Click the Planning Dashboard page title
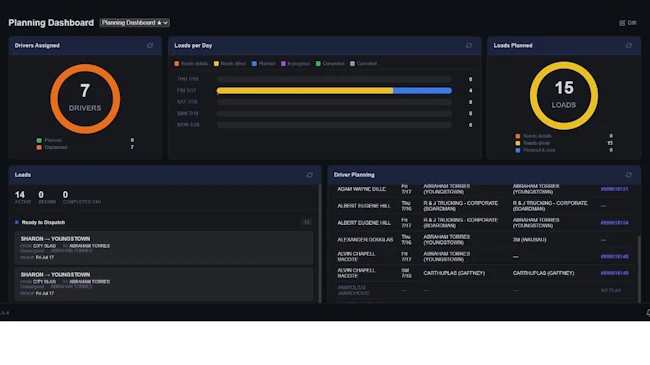The height and width of the screenshot is (365, 650). (51, 23)
